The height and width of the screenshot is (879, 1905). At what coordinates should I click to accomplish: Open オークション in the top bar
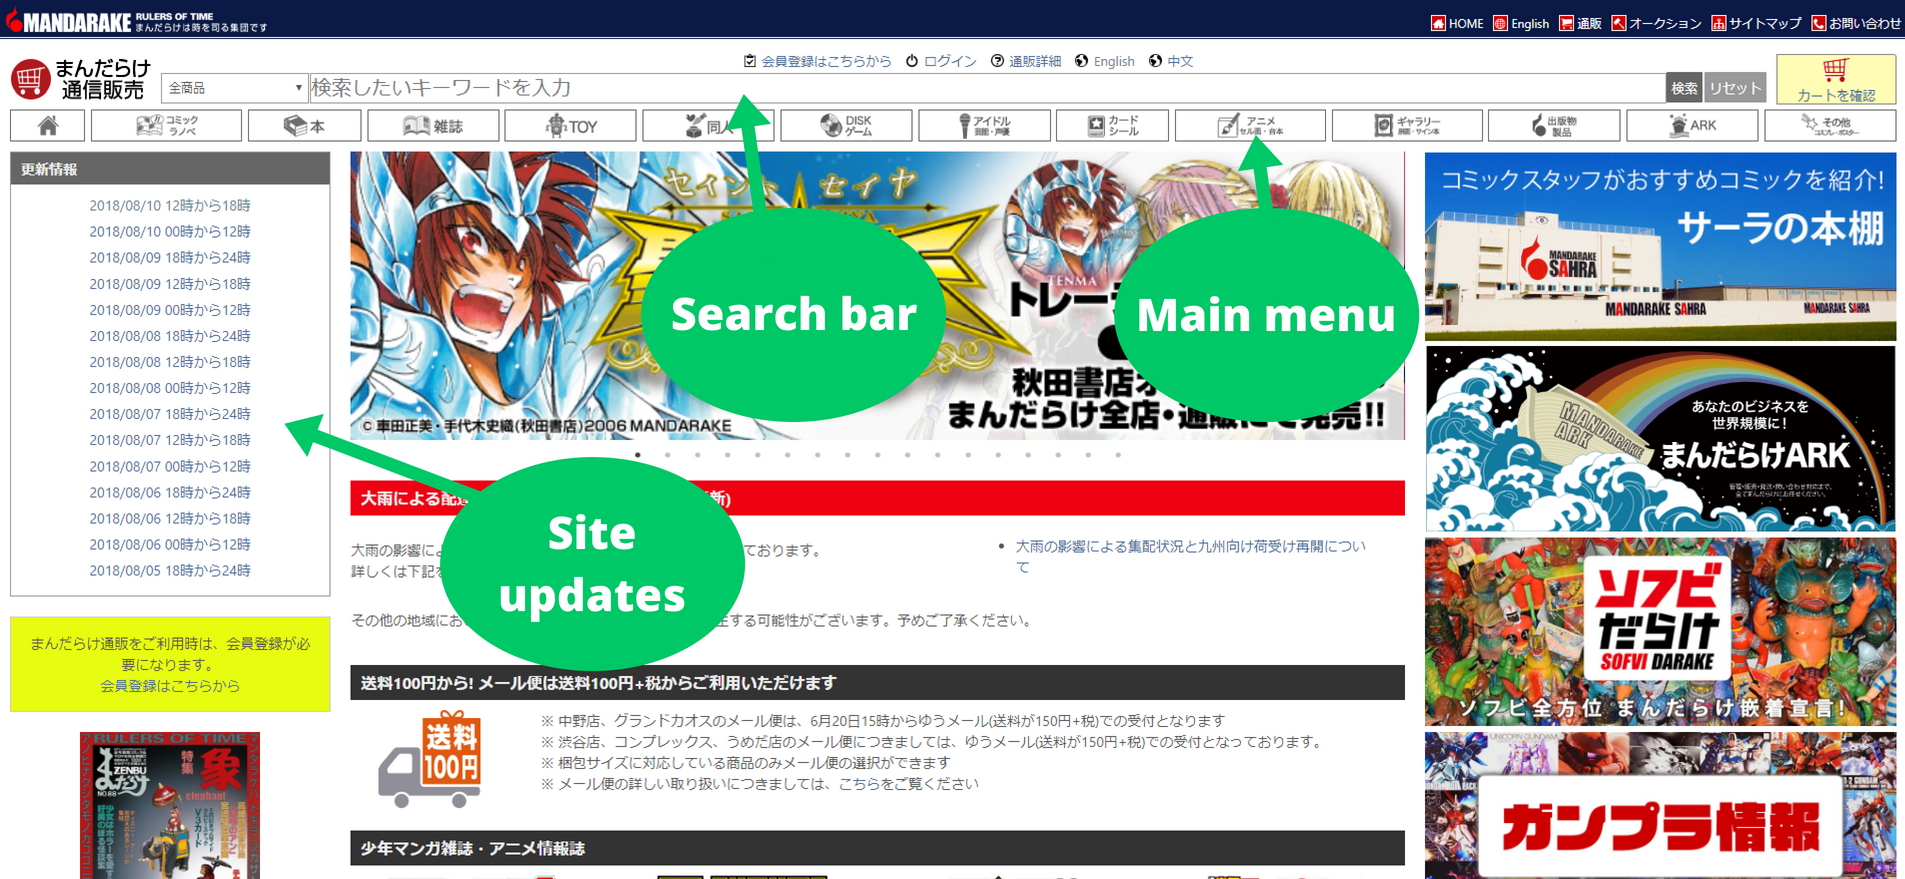click(1656, 23)
